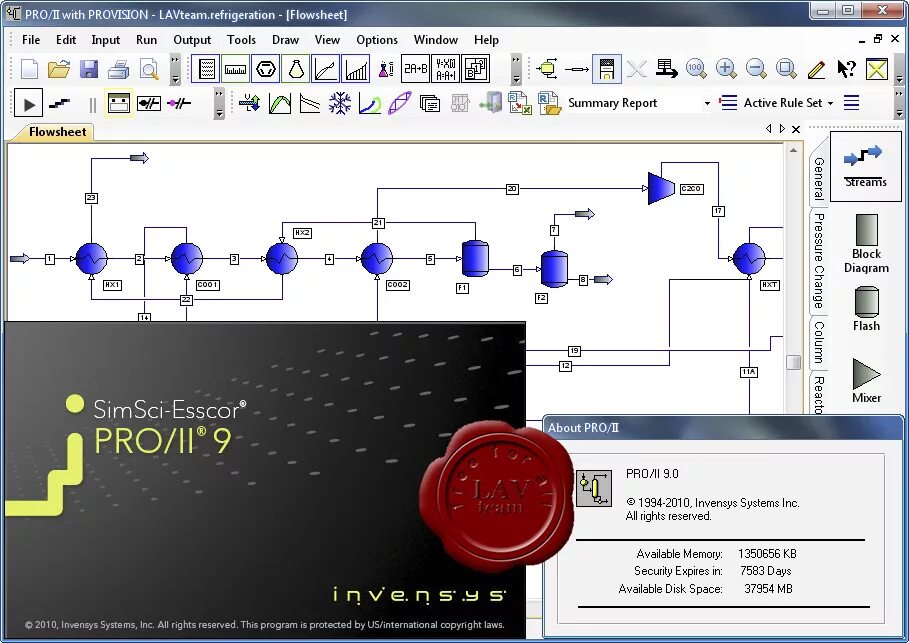Toggle the black breakpoint icon
The image size is (909, 643).
[x=149, y=104]
